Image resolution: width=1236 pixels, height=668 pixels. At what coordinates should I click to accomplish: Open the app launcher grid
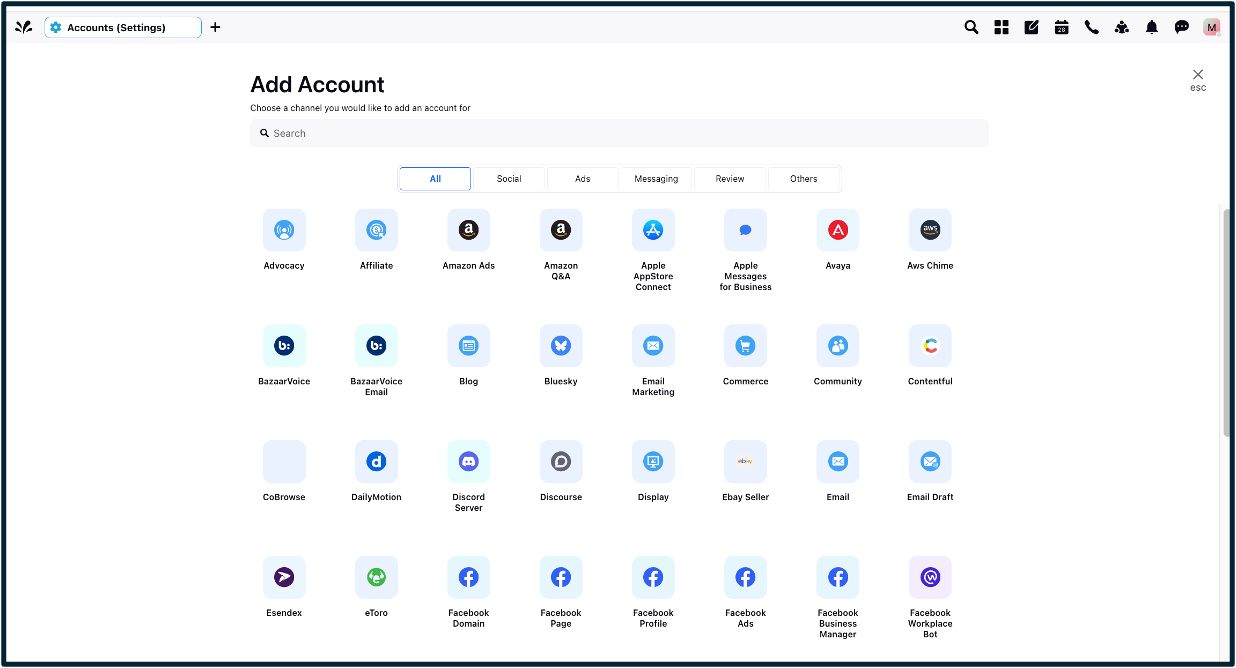(1001, 27)
